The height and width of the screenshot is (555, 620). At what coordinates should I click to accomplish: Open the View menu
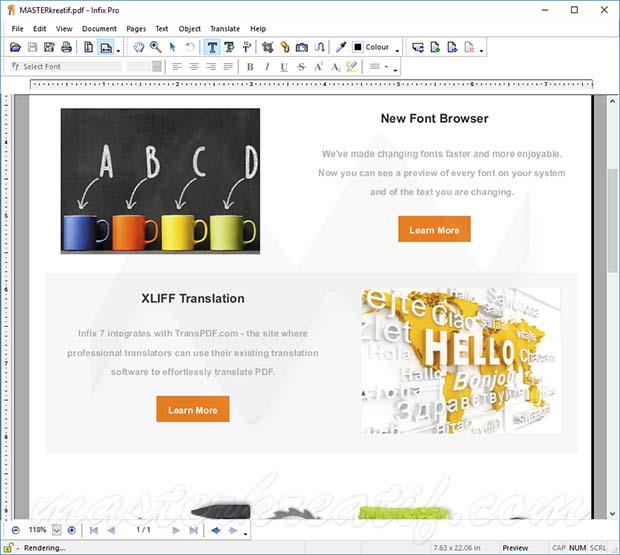tap(64, 29)
